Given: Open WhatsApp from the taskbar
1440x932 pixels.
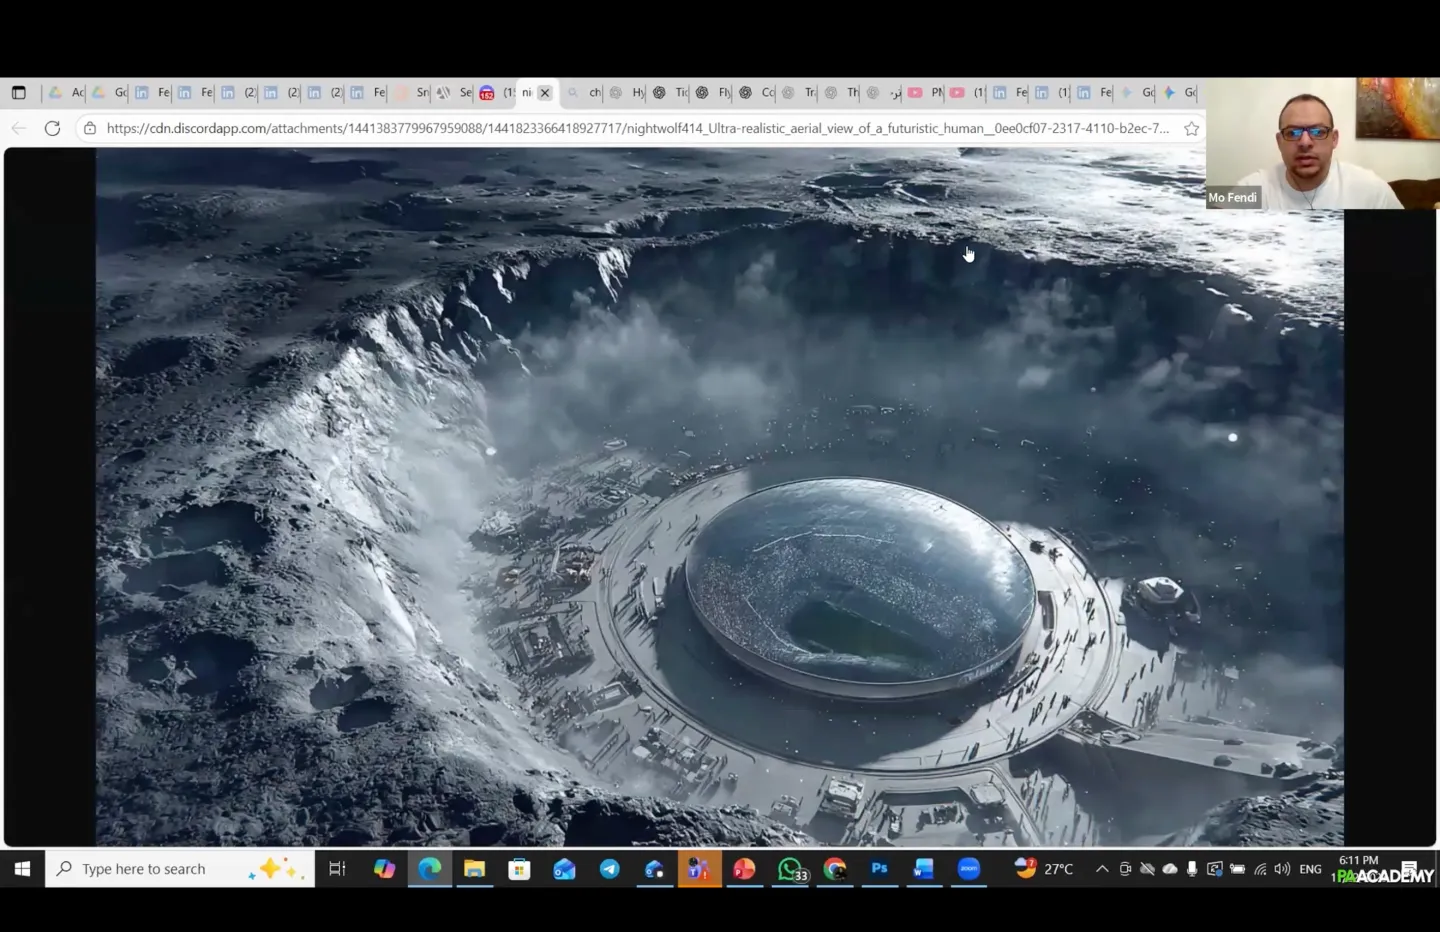Looking at the screenshot, I should coord(790,869).
